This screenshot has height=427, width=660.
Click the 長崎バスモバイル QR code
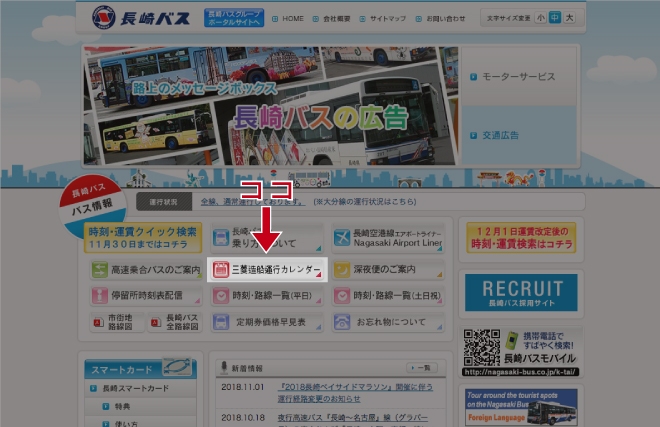click(482, 348)
